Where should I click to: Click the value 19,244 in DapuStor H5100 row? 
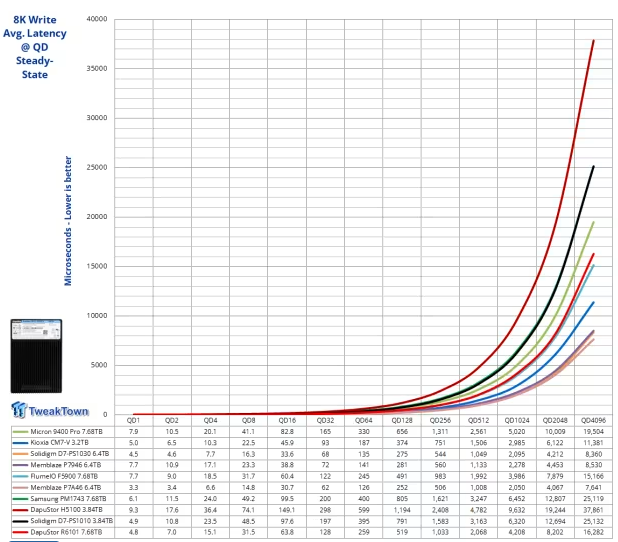click(x=555, y=510)
